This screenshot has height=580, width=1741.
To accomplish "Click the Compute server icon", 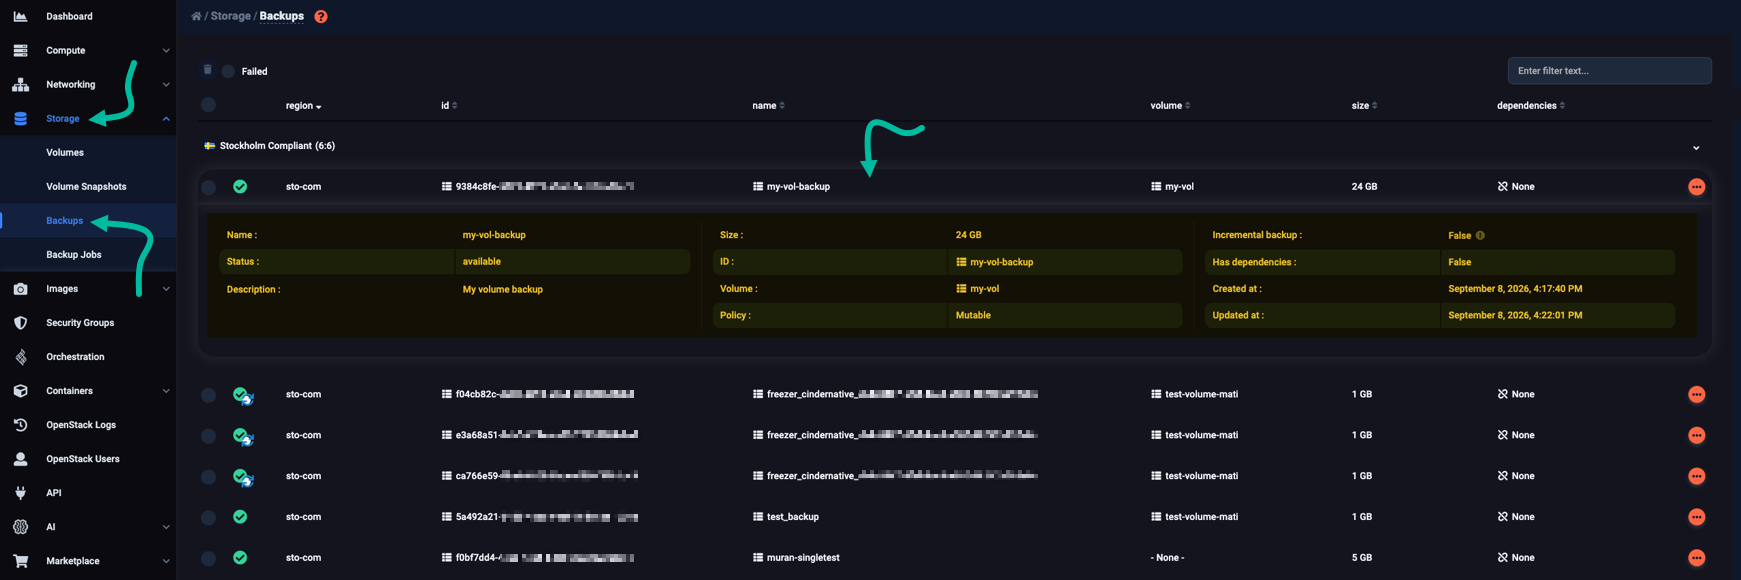I will click(x=20, y=50).
